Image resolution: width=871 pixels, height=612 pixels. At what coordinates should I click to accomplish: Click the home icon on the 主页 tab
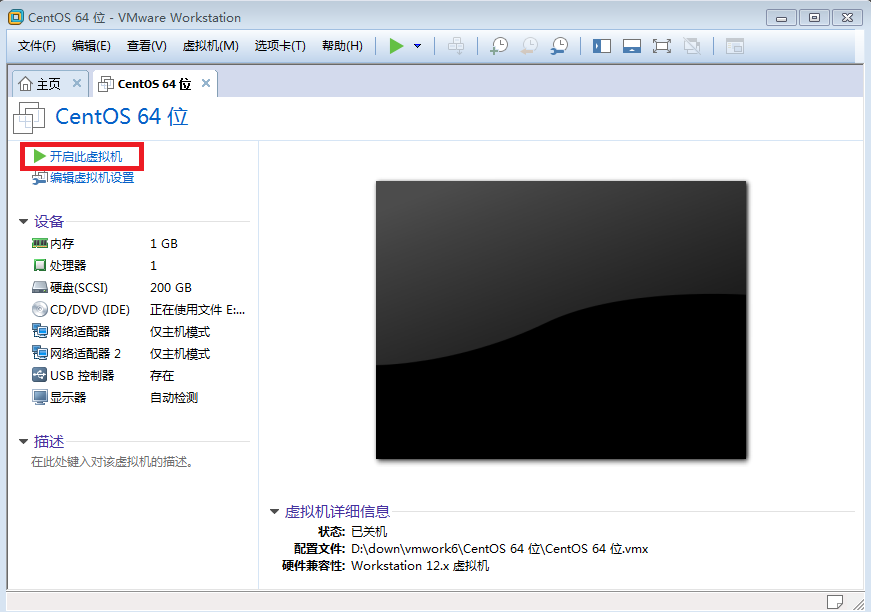click(26, 84)
